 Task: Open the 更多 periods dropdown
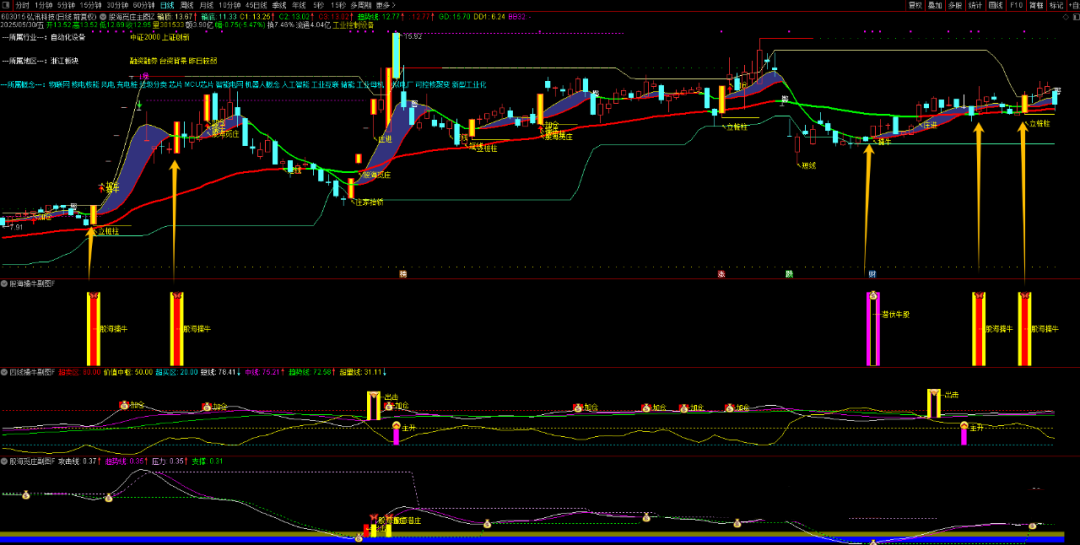385,5
